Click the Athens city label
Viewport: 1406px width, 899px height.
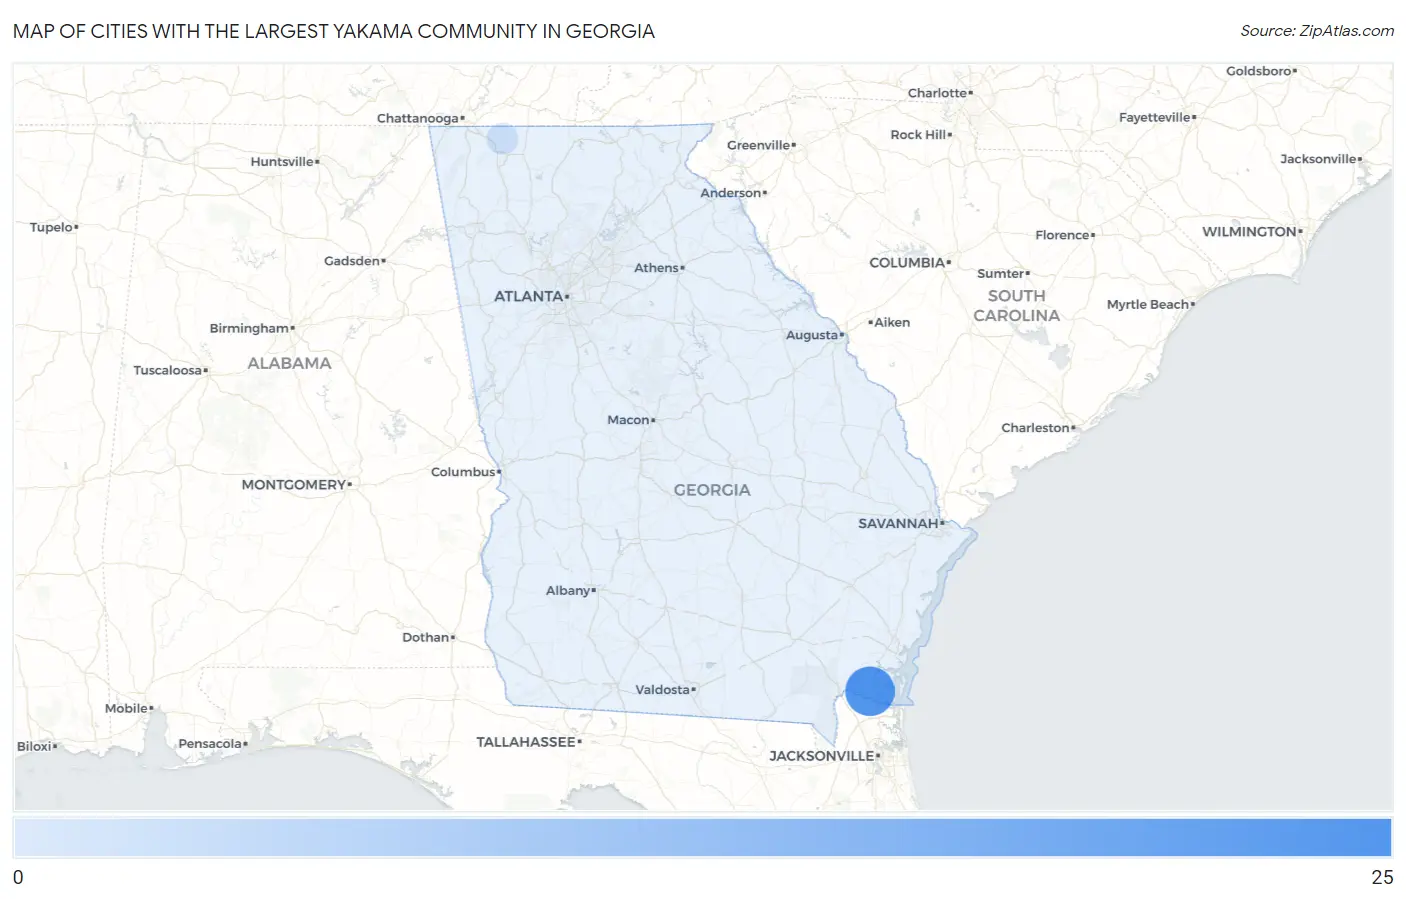656,268
